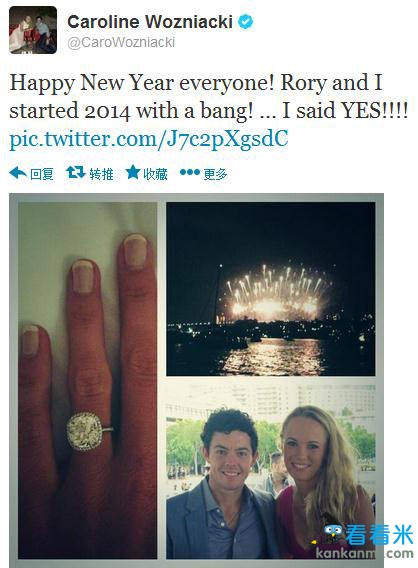Image resolution: width=418 pixels, height=568 pixels.
Task: Select the 回复 reply label
Action: [42, 174]
